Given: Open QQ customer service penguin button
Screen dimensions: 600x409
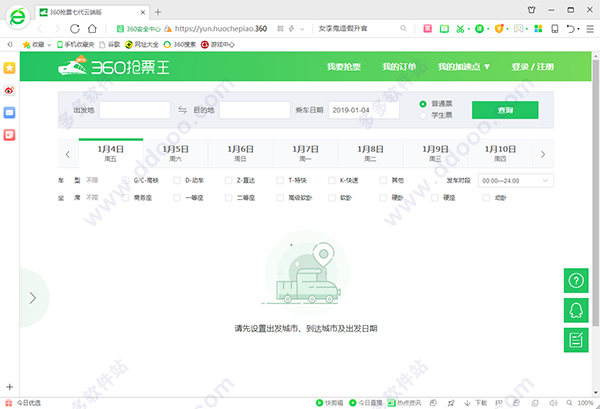Looking at the screenshot, I should click(576, 310).
